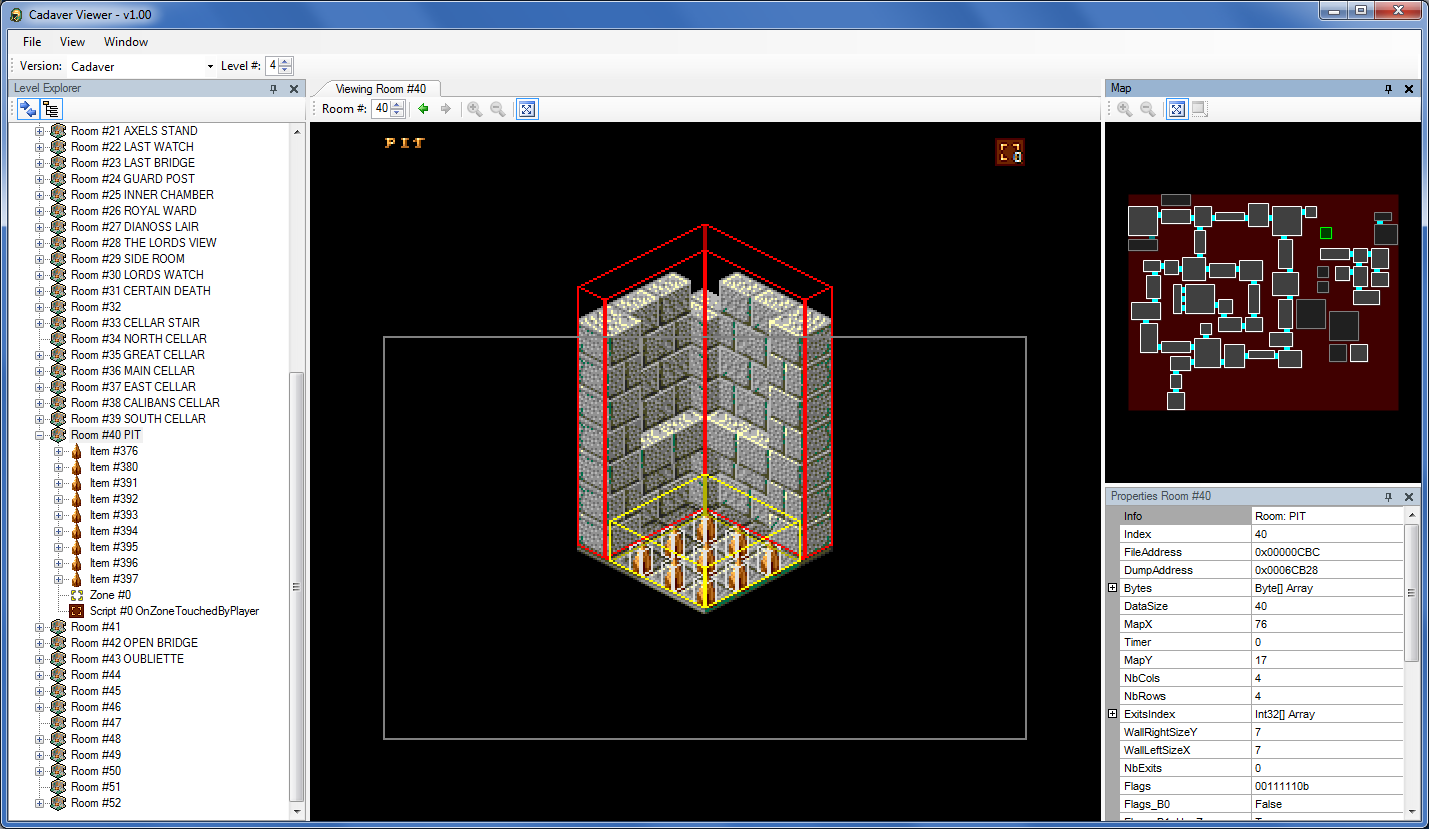The height and width of the screenshot is (829, 1429).
Task: Expand the Room #39 SOUTH CELLAR node
Action: (40, 419)
